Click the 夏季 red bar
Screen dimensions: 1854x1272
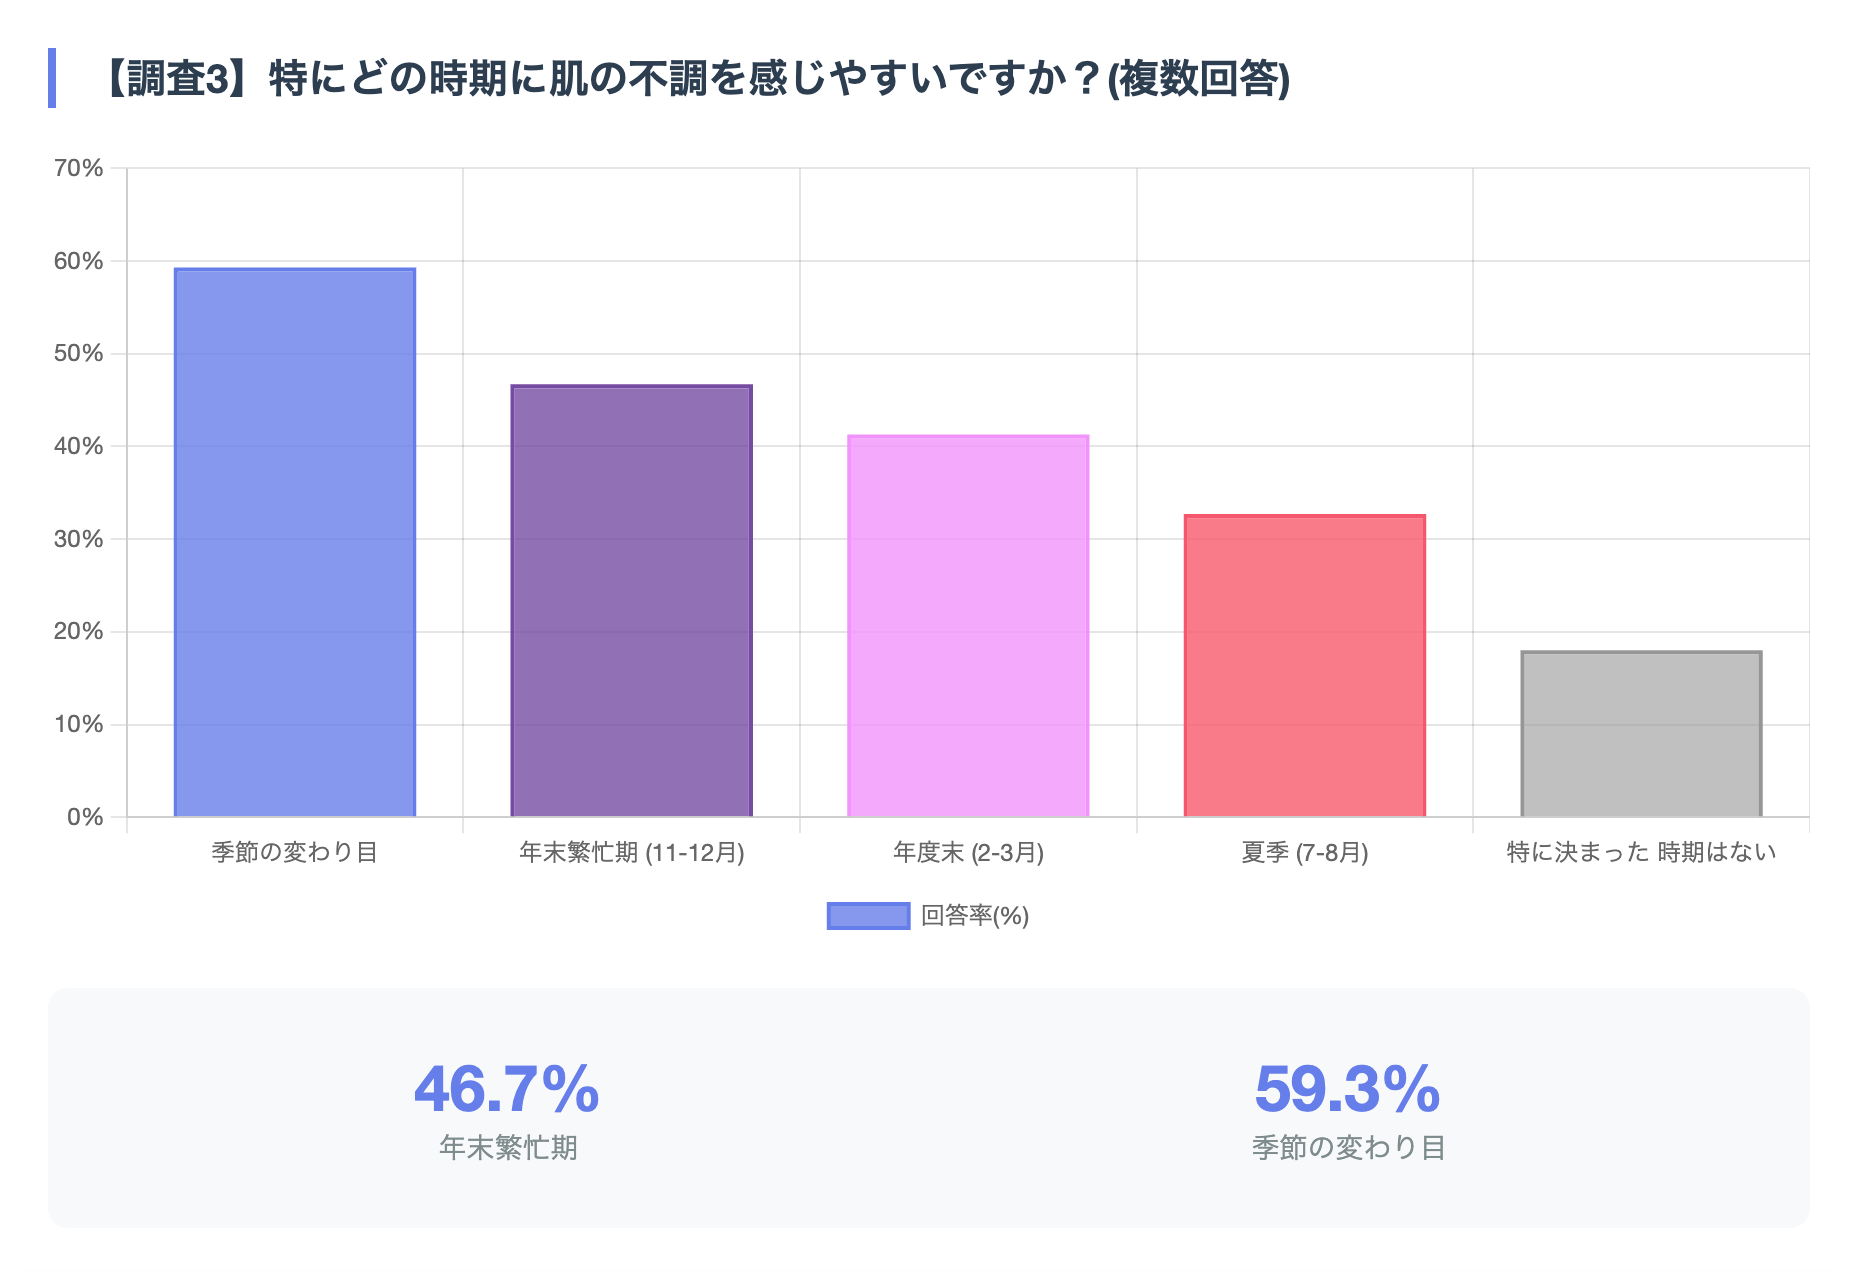pyautogui.click(x=1304, y=666)
